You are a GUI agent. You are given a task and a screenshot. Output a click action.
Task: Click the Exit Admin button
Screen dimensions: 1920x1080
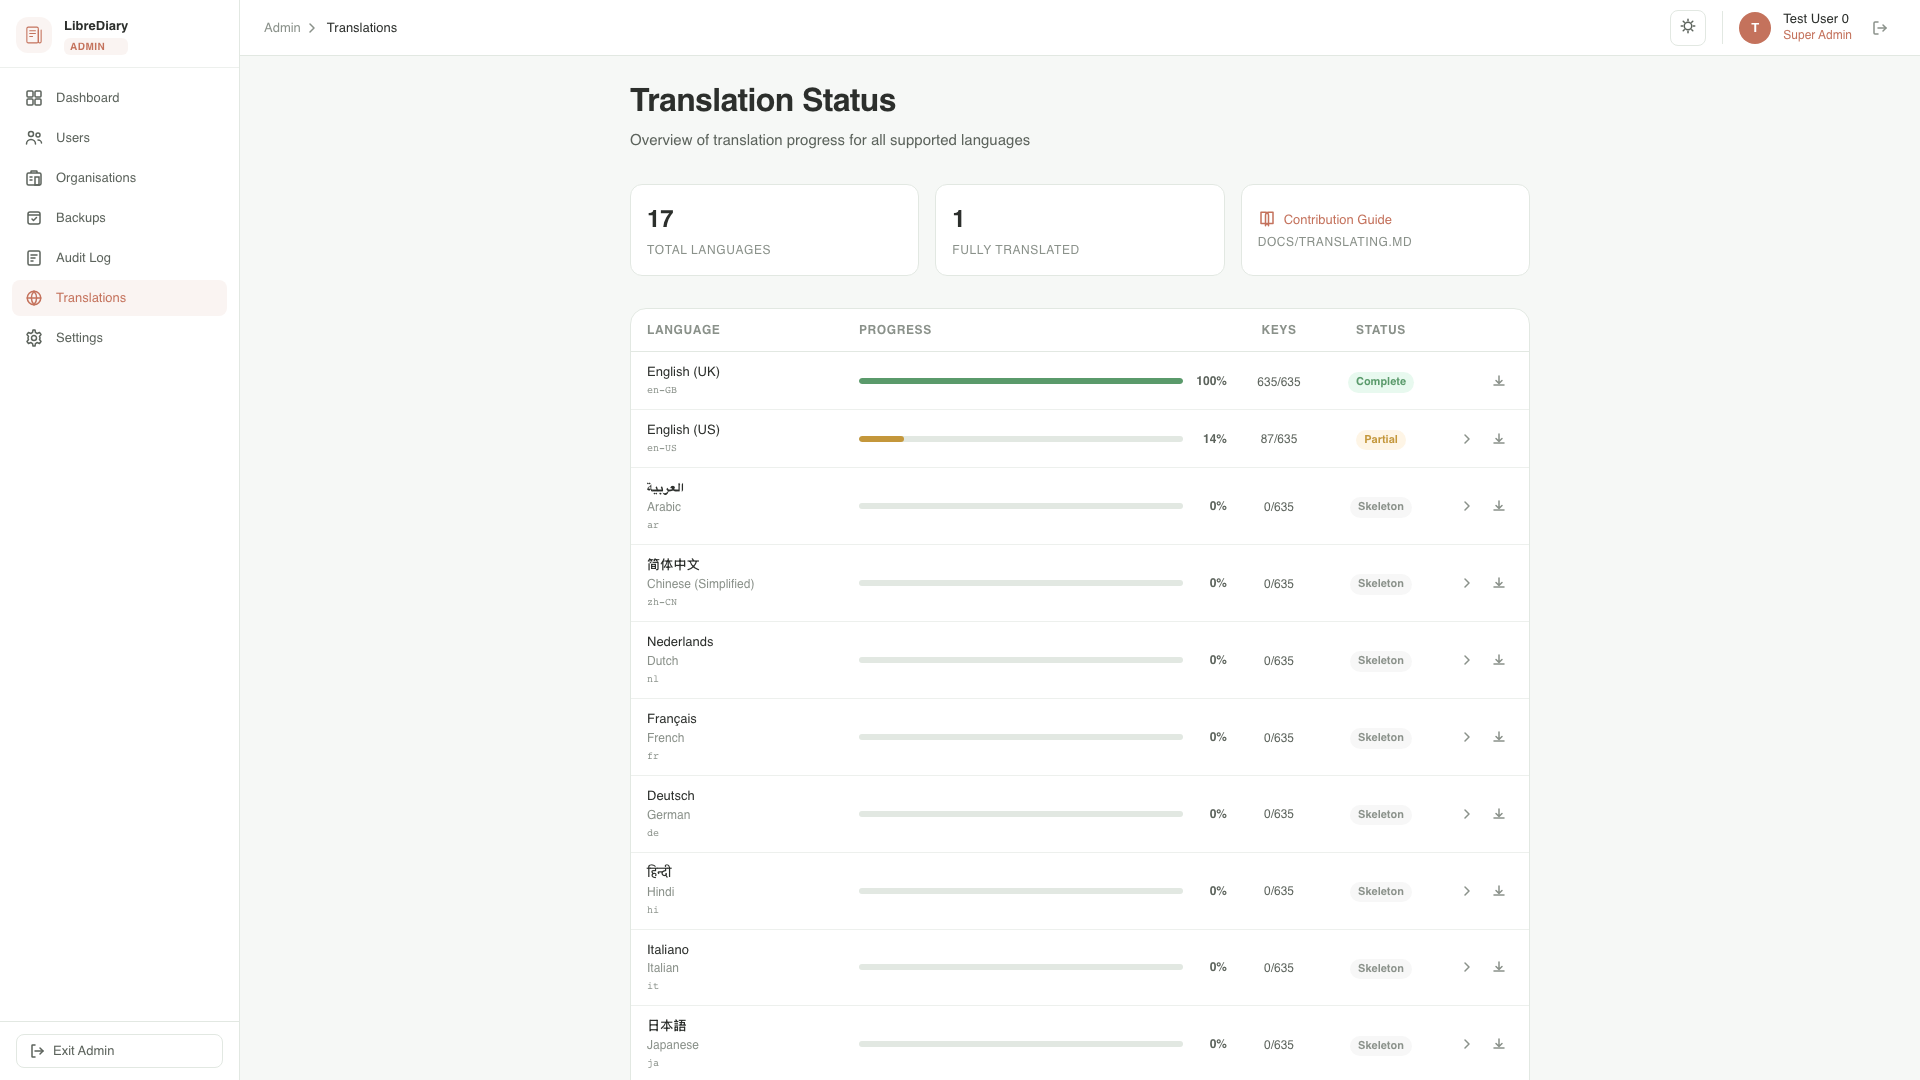click(119, 1050)
